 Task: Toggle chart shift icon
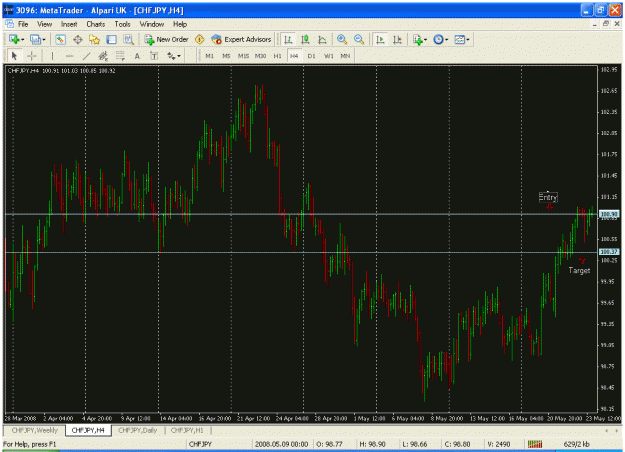[397, 39]
